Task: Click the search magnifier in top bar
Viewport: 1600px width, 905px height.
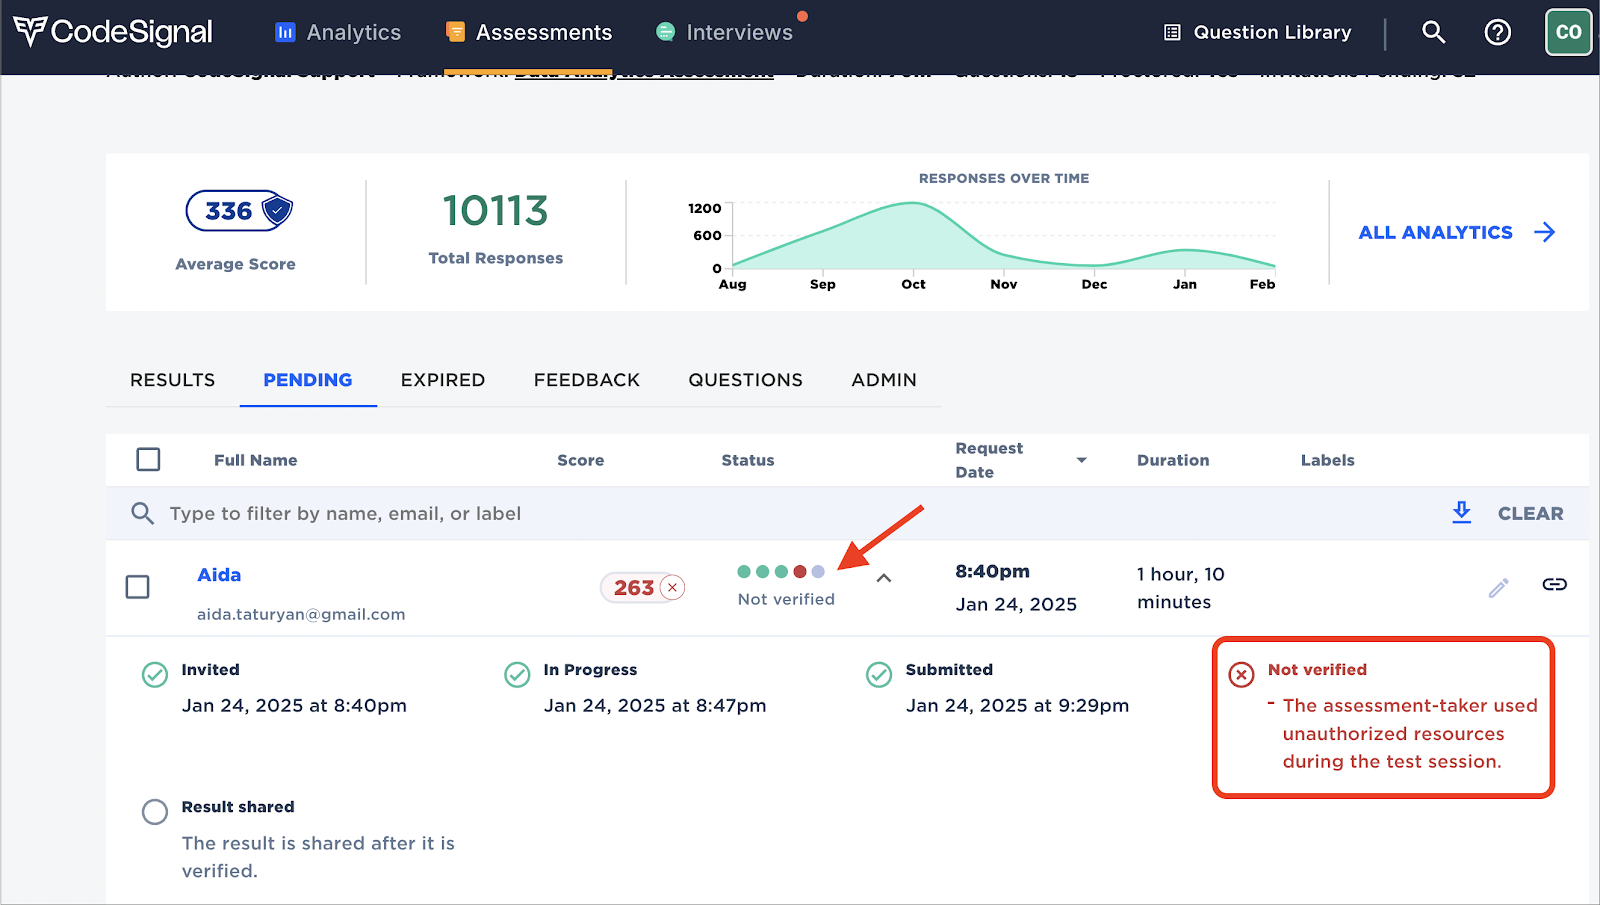Action: coord(1434,32)
